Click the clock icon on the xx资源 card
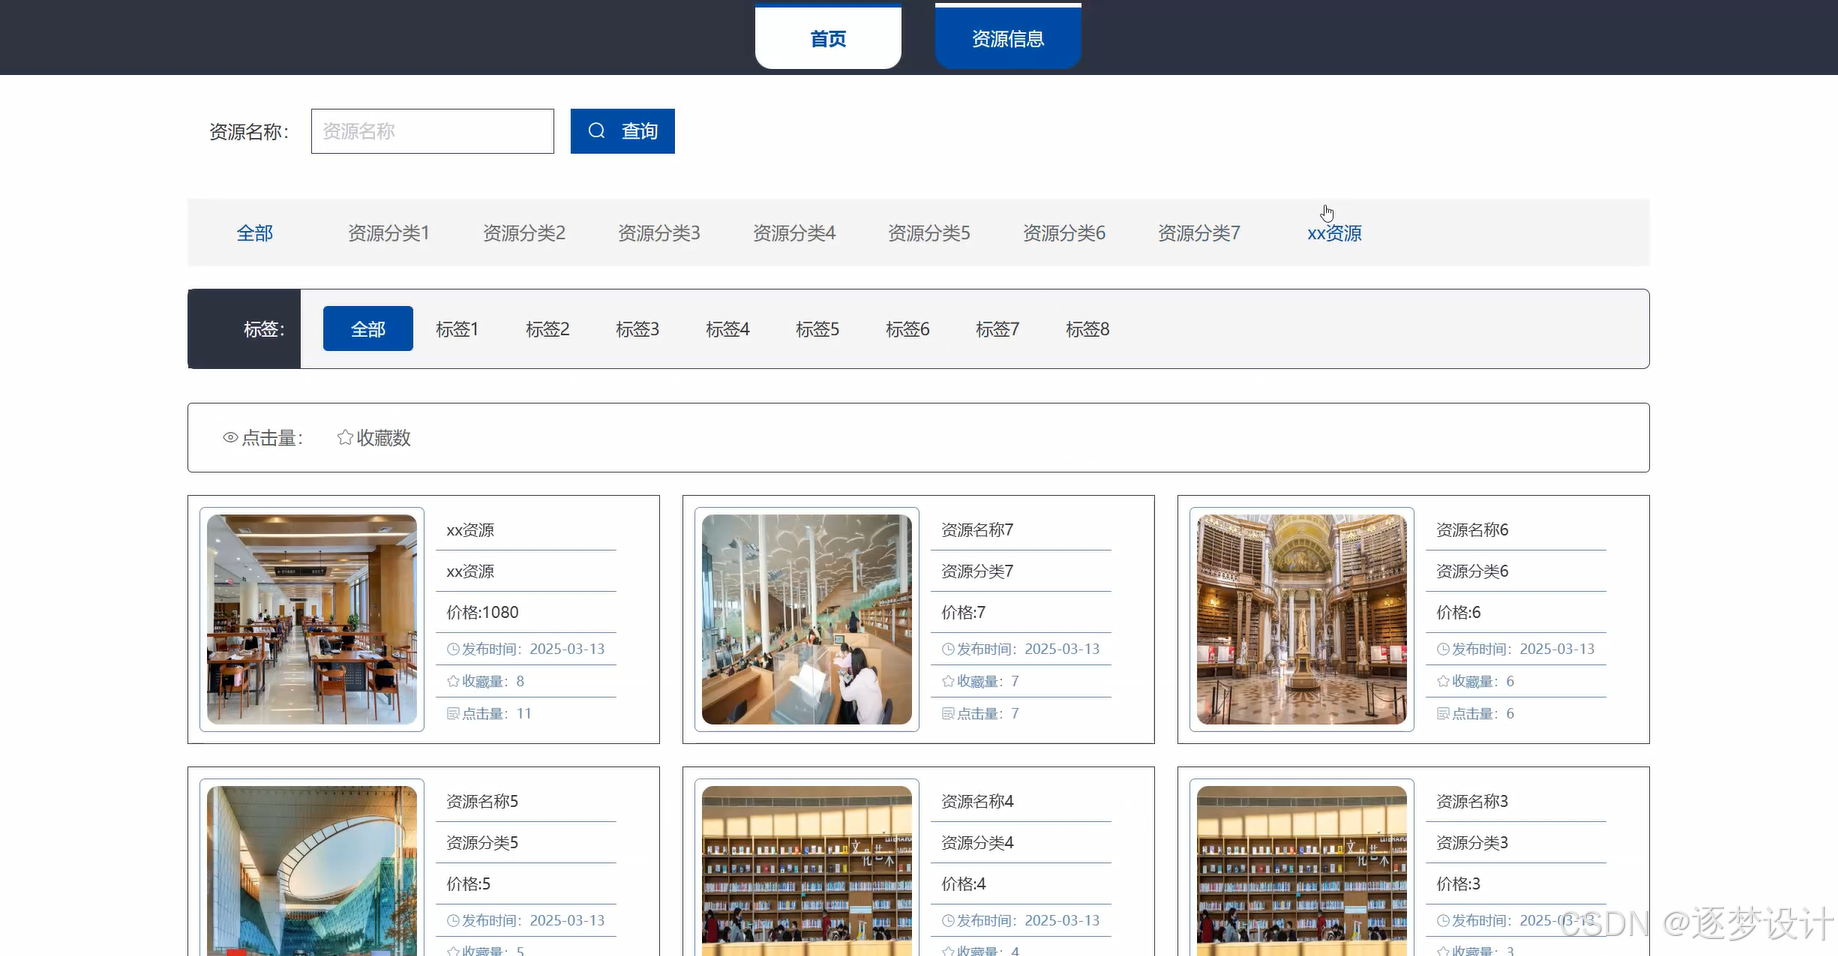Image resolution: width=1838 pixels, height=956 pixels. pos(453,649)
